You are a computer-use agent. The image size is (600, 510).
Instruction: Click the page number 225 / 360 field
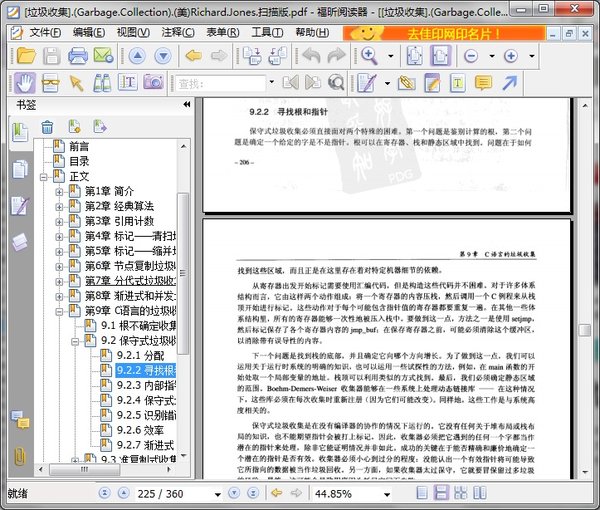174,494
